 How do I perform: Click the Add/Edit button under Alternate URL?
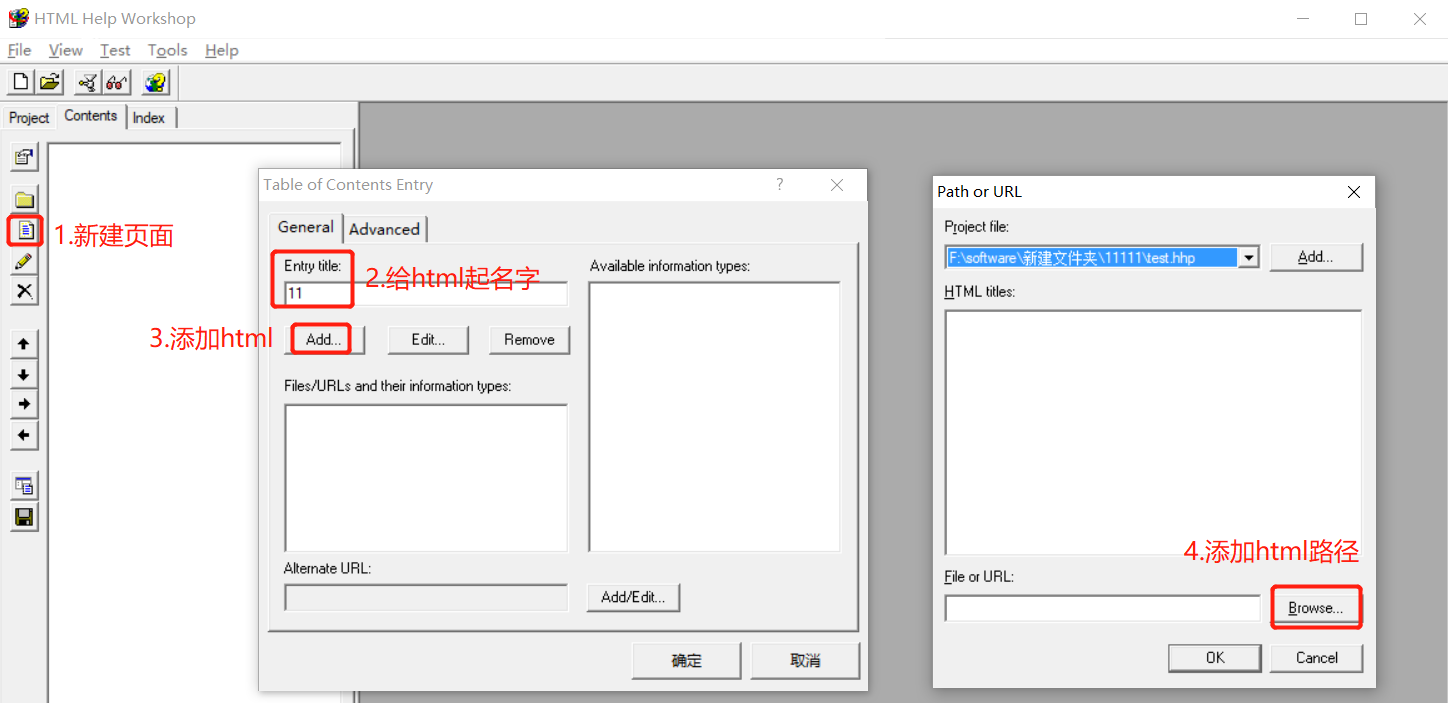[x=633, y=597]
